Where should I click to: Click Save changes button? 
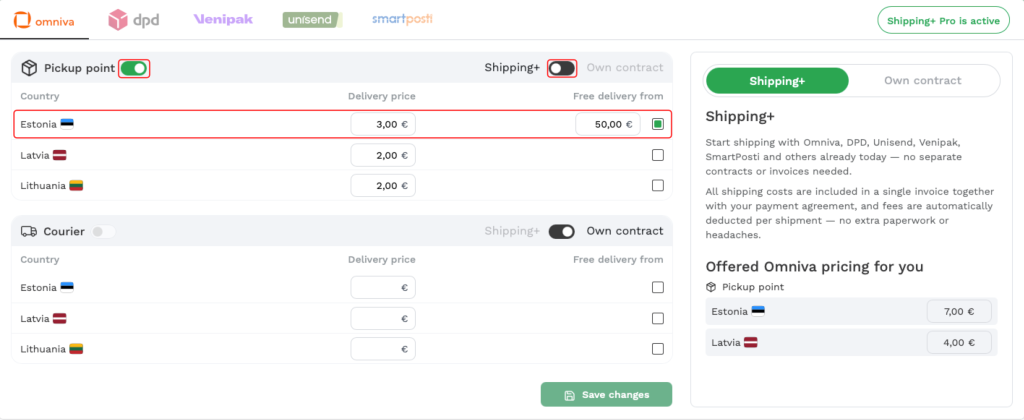[x=606, y=394]
